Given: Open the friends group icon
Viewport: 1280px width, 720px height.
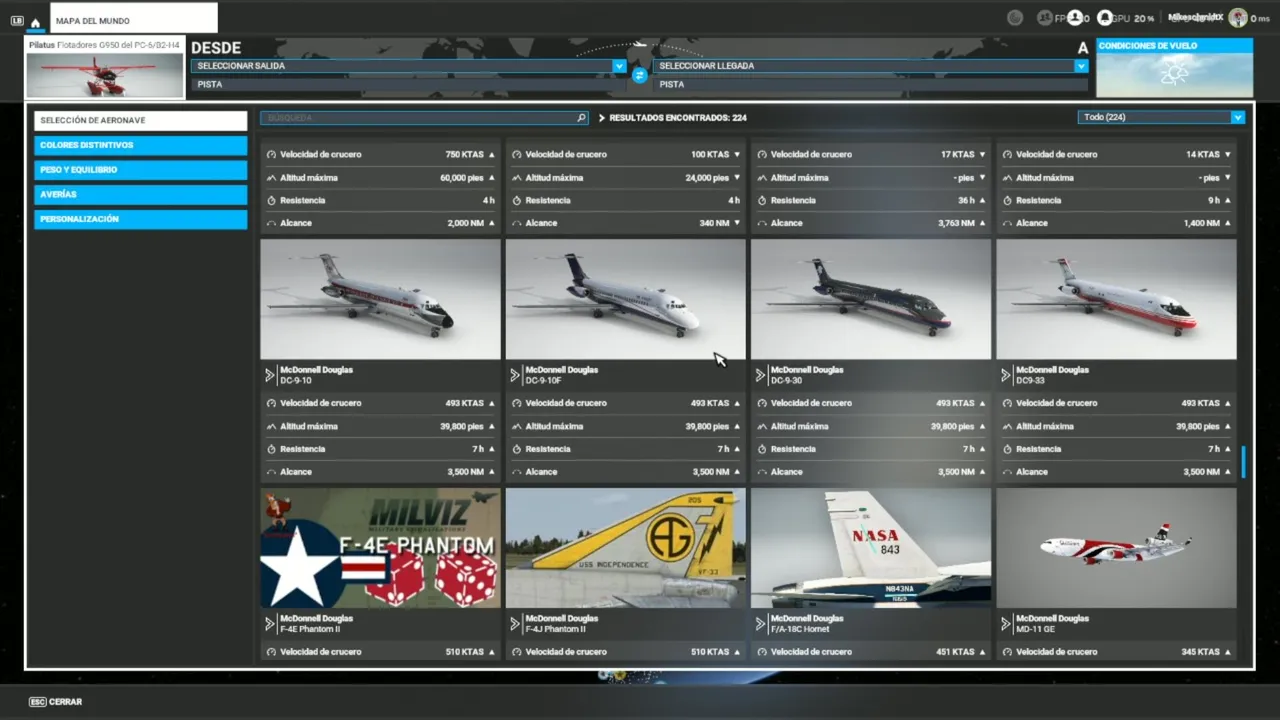Looking at the screenshot, I should click(x=1045, y=18).
